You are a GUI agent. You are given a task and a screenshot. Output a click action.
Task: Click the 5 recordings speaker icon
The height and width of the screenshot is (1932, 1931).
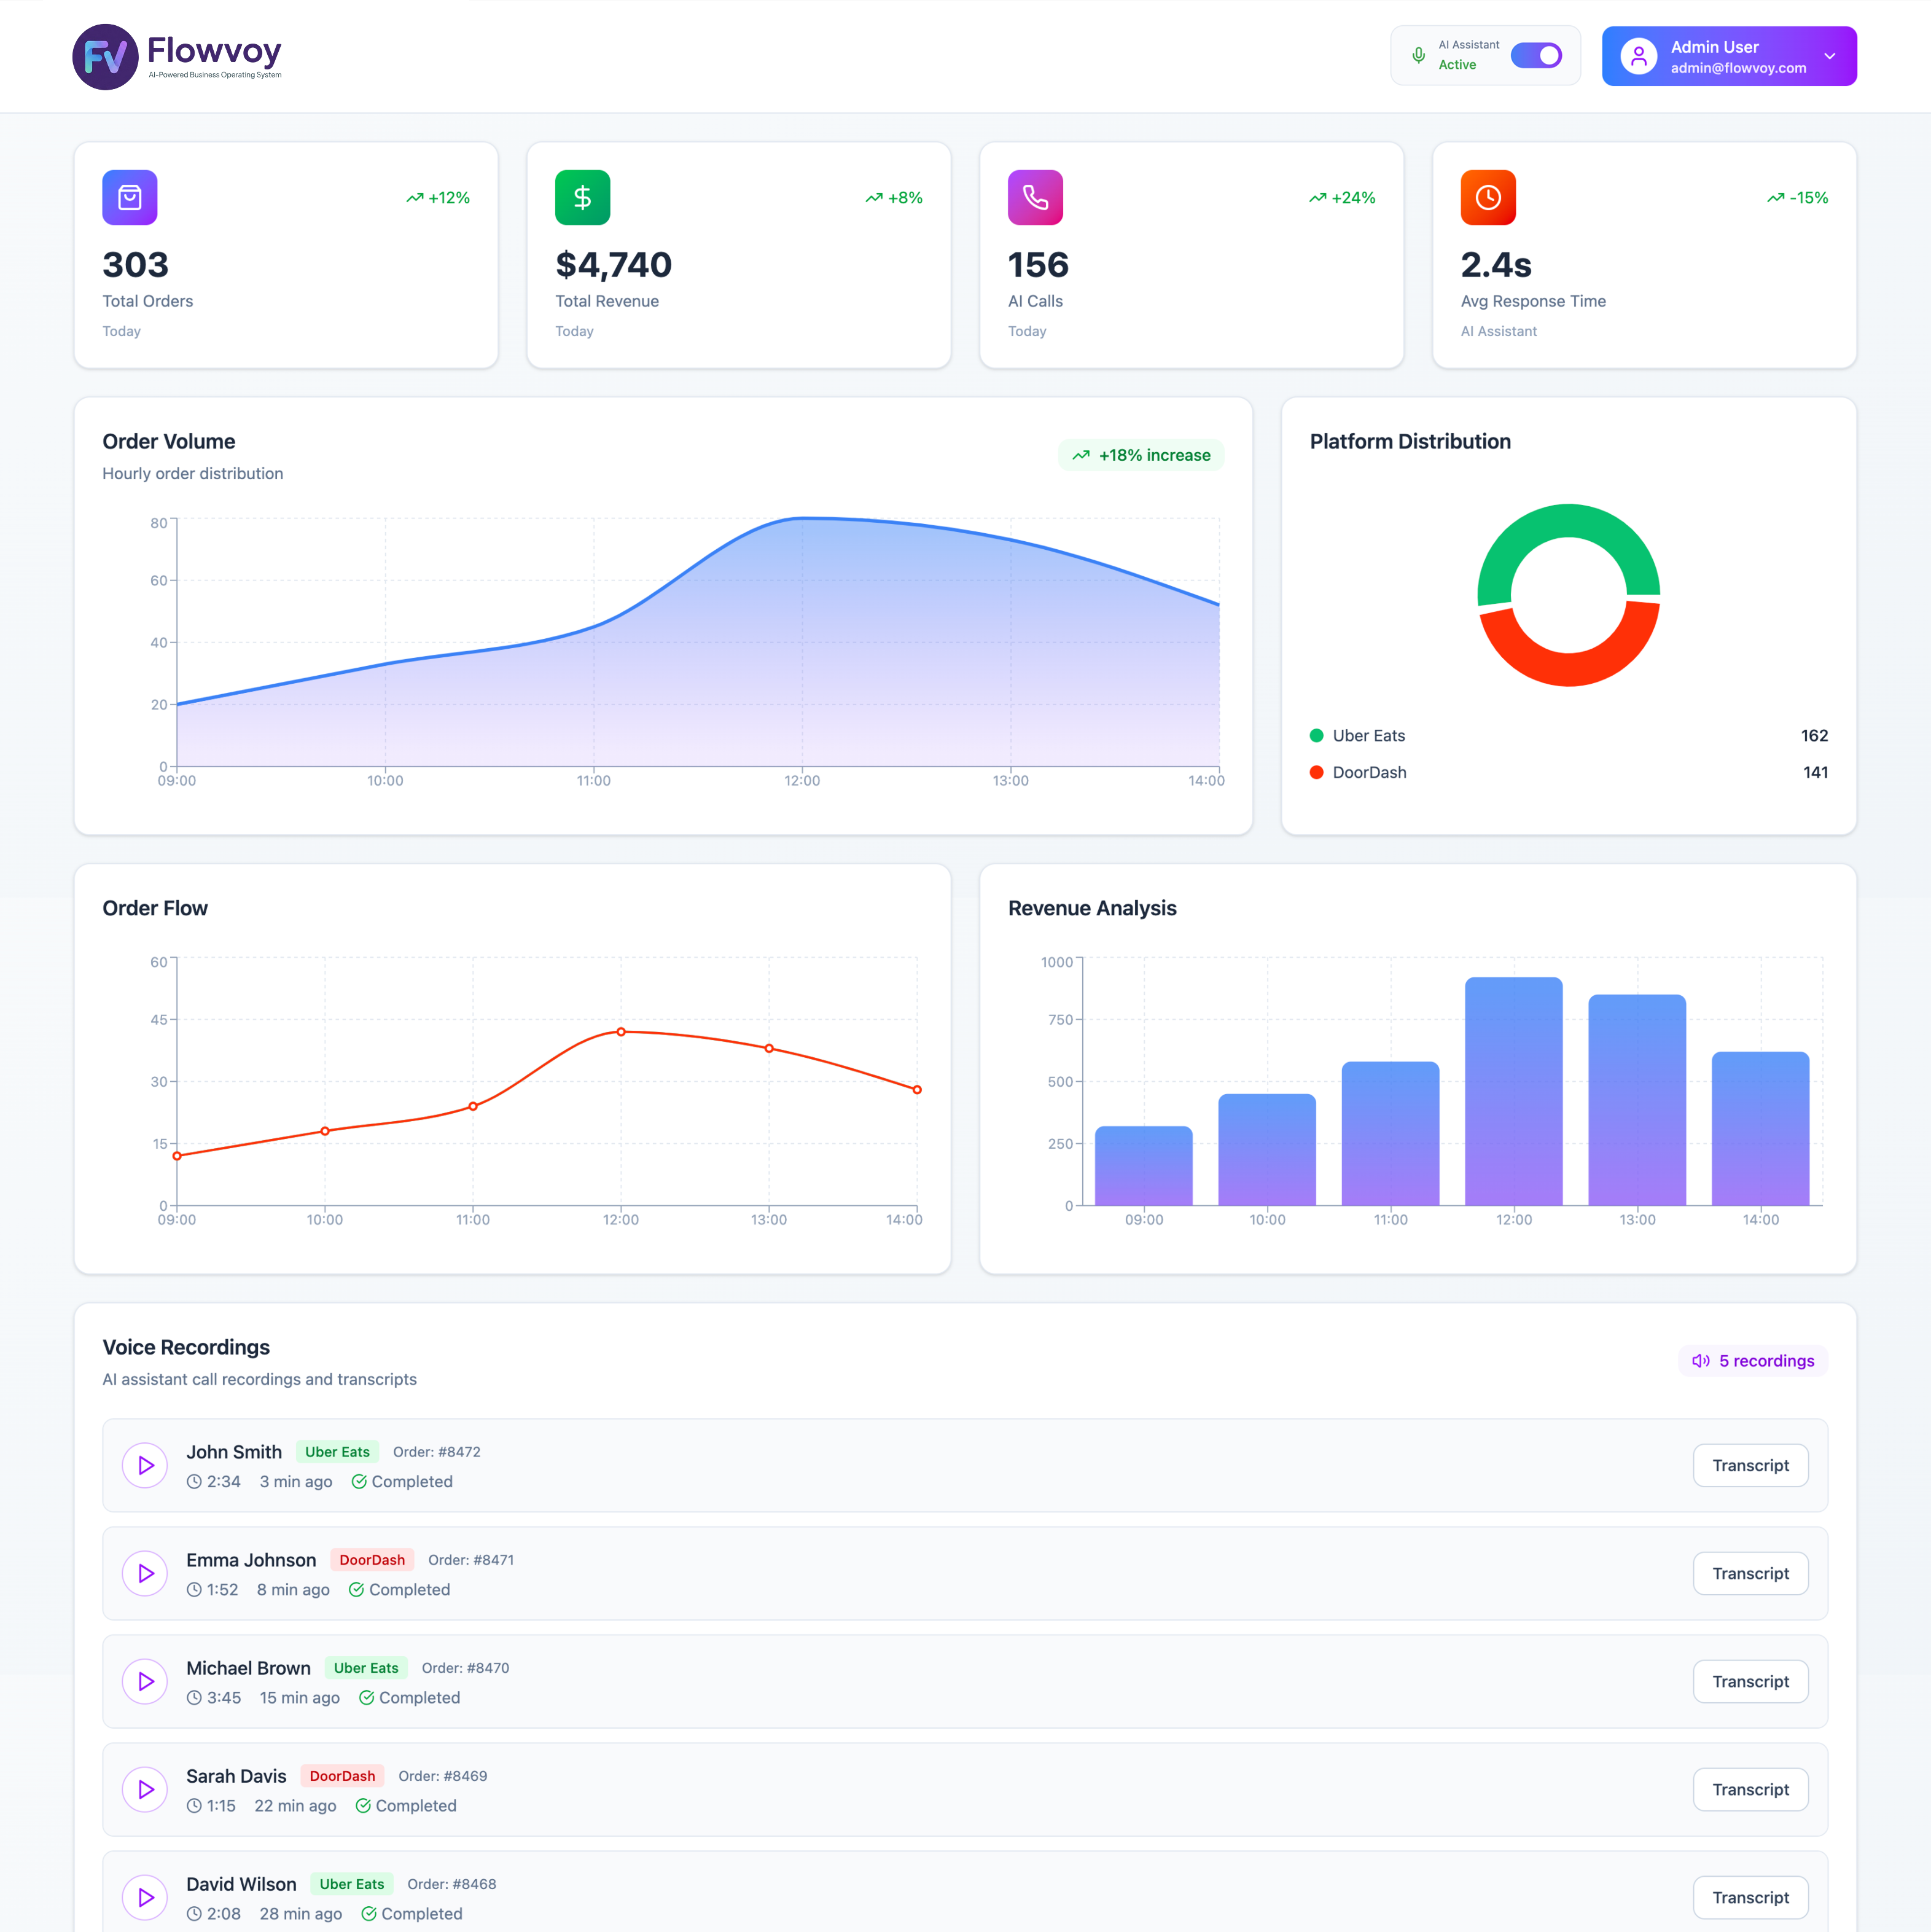coord(1700,1361)
